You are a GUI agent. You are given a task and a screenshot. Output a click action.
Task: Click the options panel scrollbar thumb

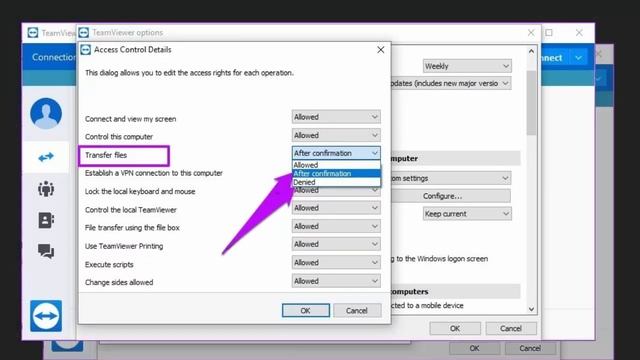(x=531, y=103)
